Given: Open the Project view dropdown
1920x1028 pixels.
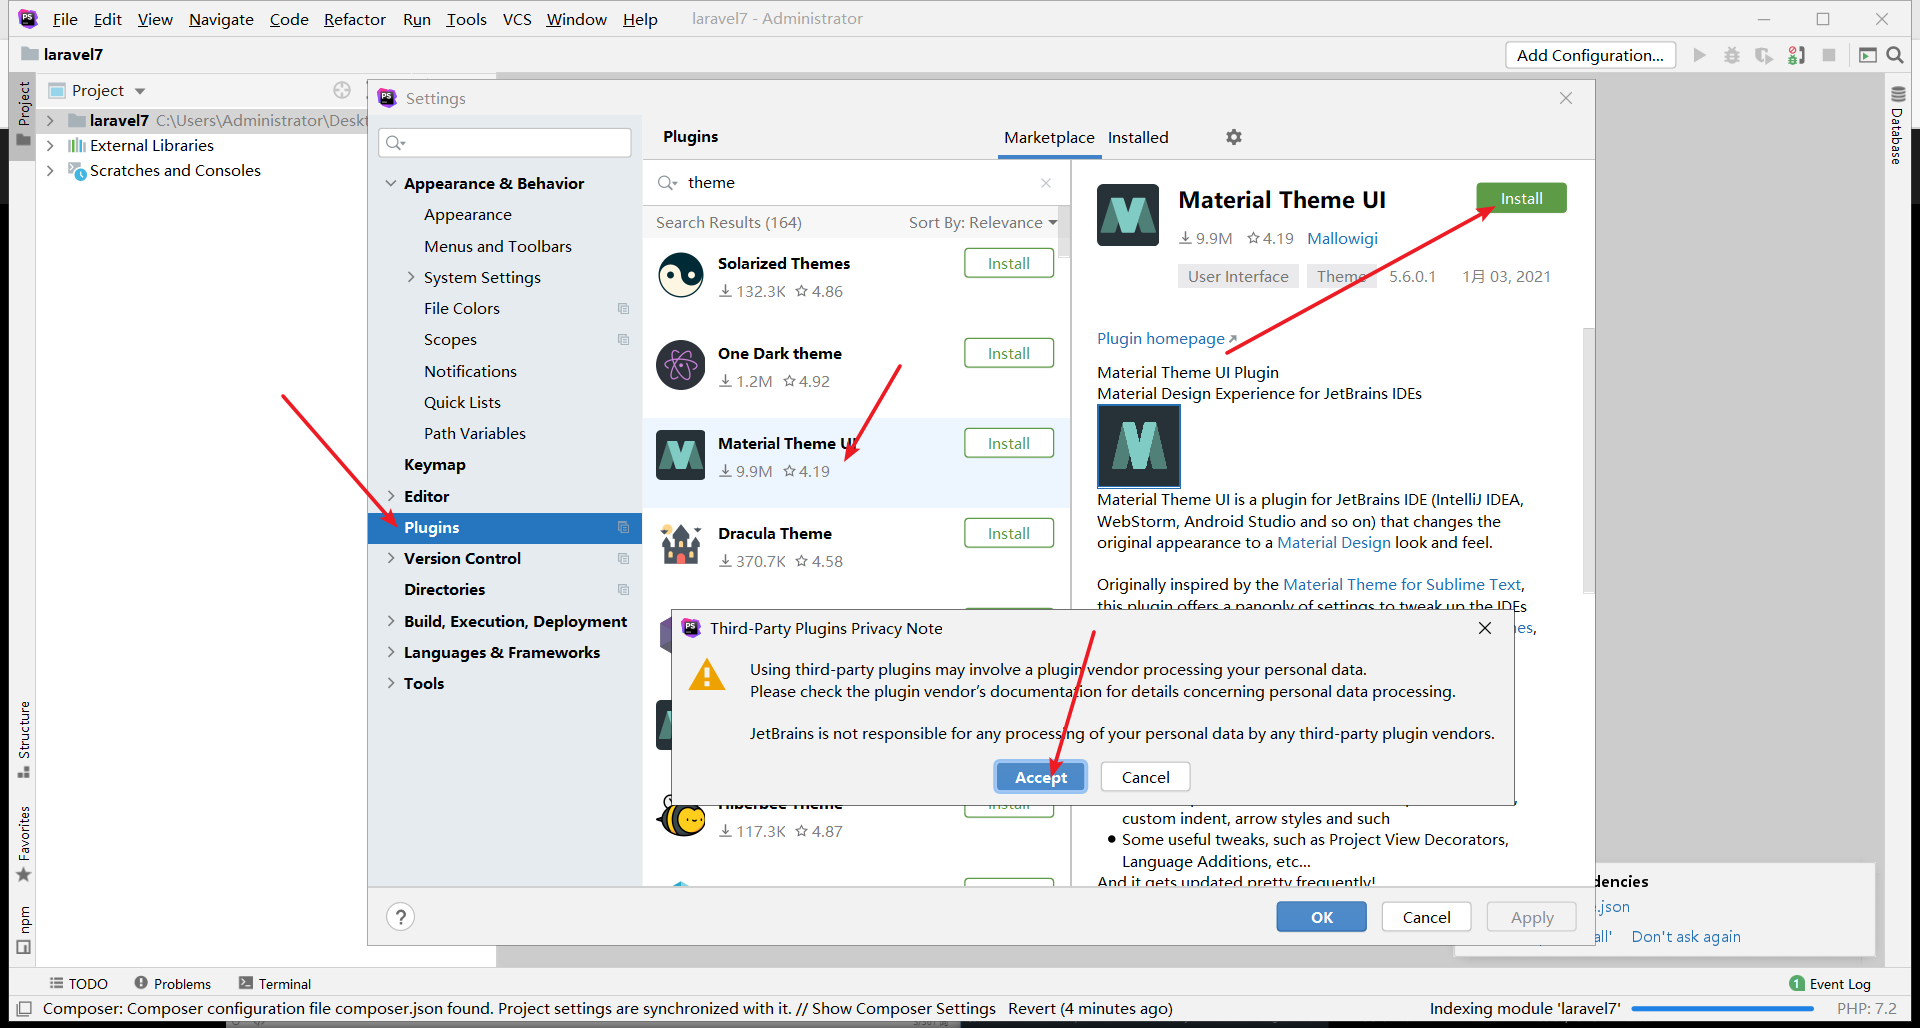Looking at the screenshot, I should point(140,91).
